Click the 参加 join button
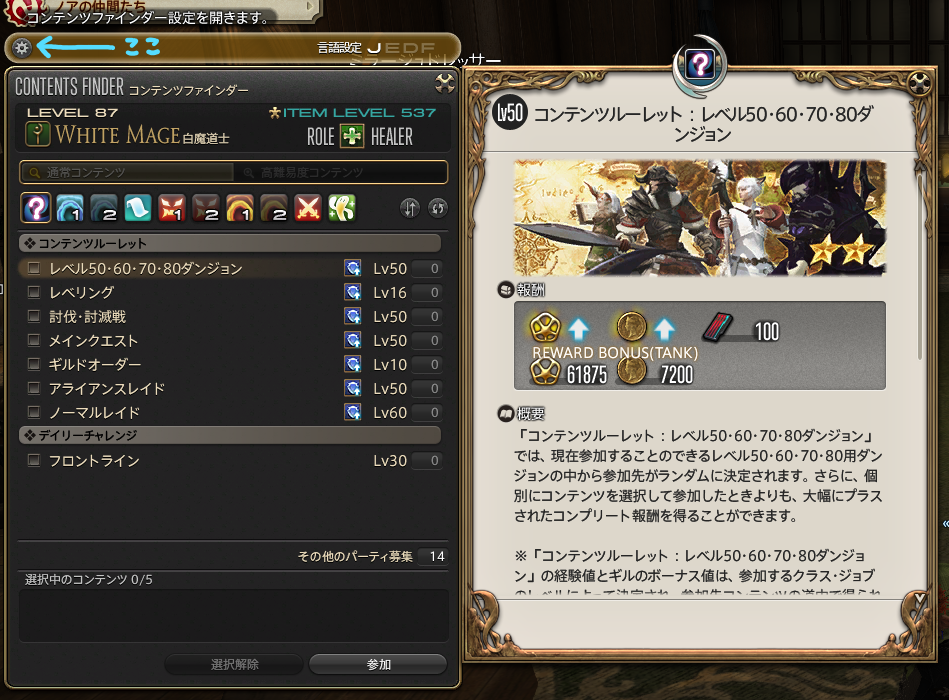949x700 pixels. tap(378, 664)
